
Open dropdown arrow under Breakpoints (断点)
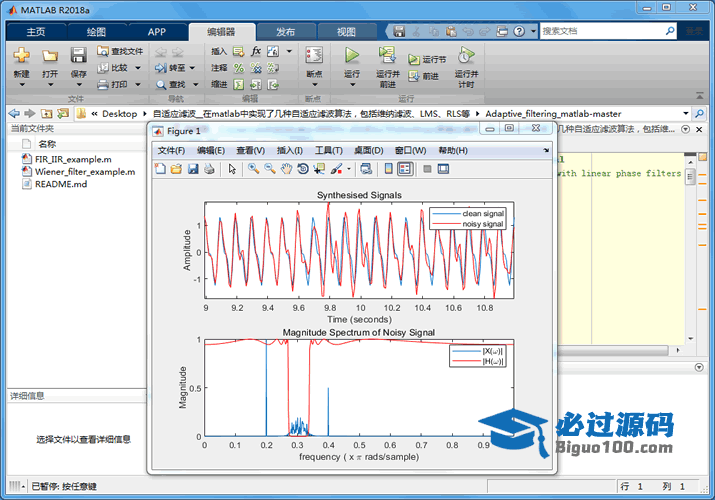point(315,85)
